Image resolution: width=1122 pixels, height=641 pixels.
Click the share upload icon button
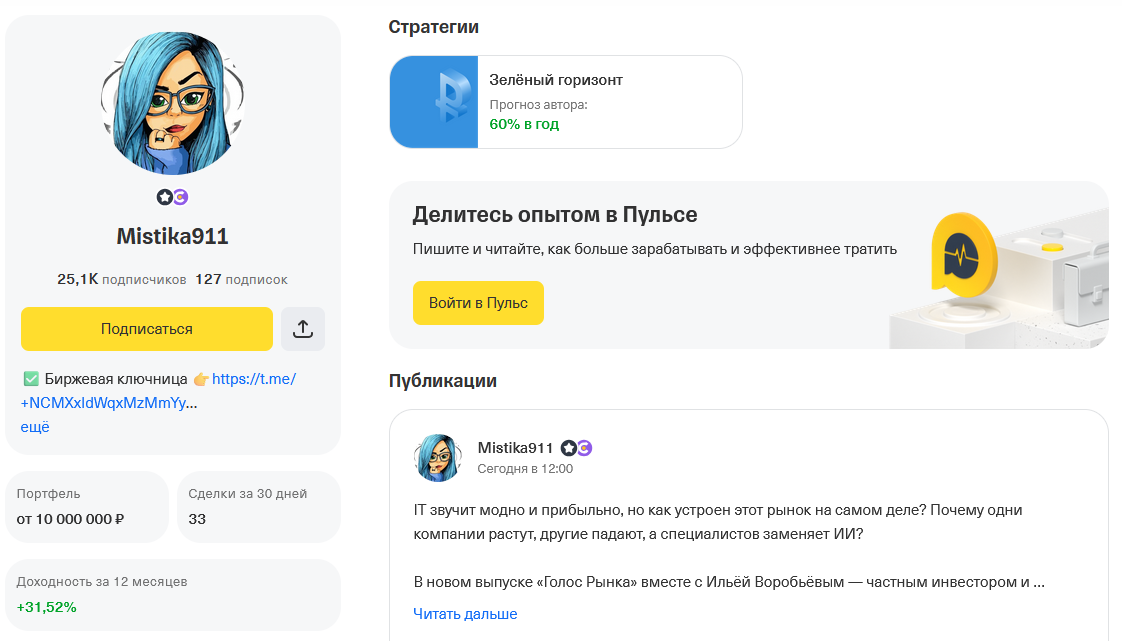pos(303,329)
